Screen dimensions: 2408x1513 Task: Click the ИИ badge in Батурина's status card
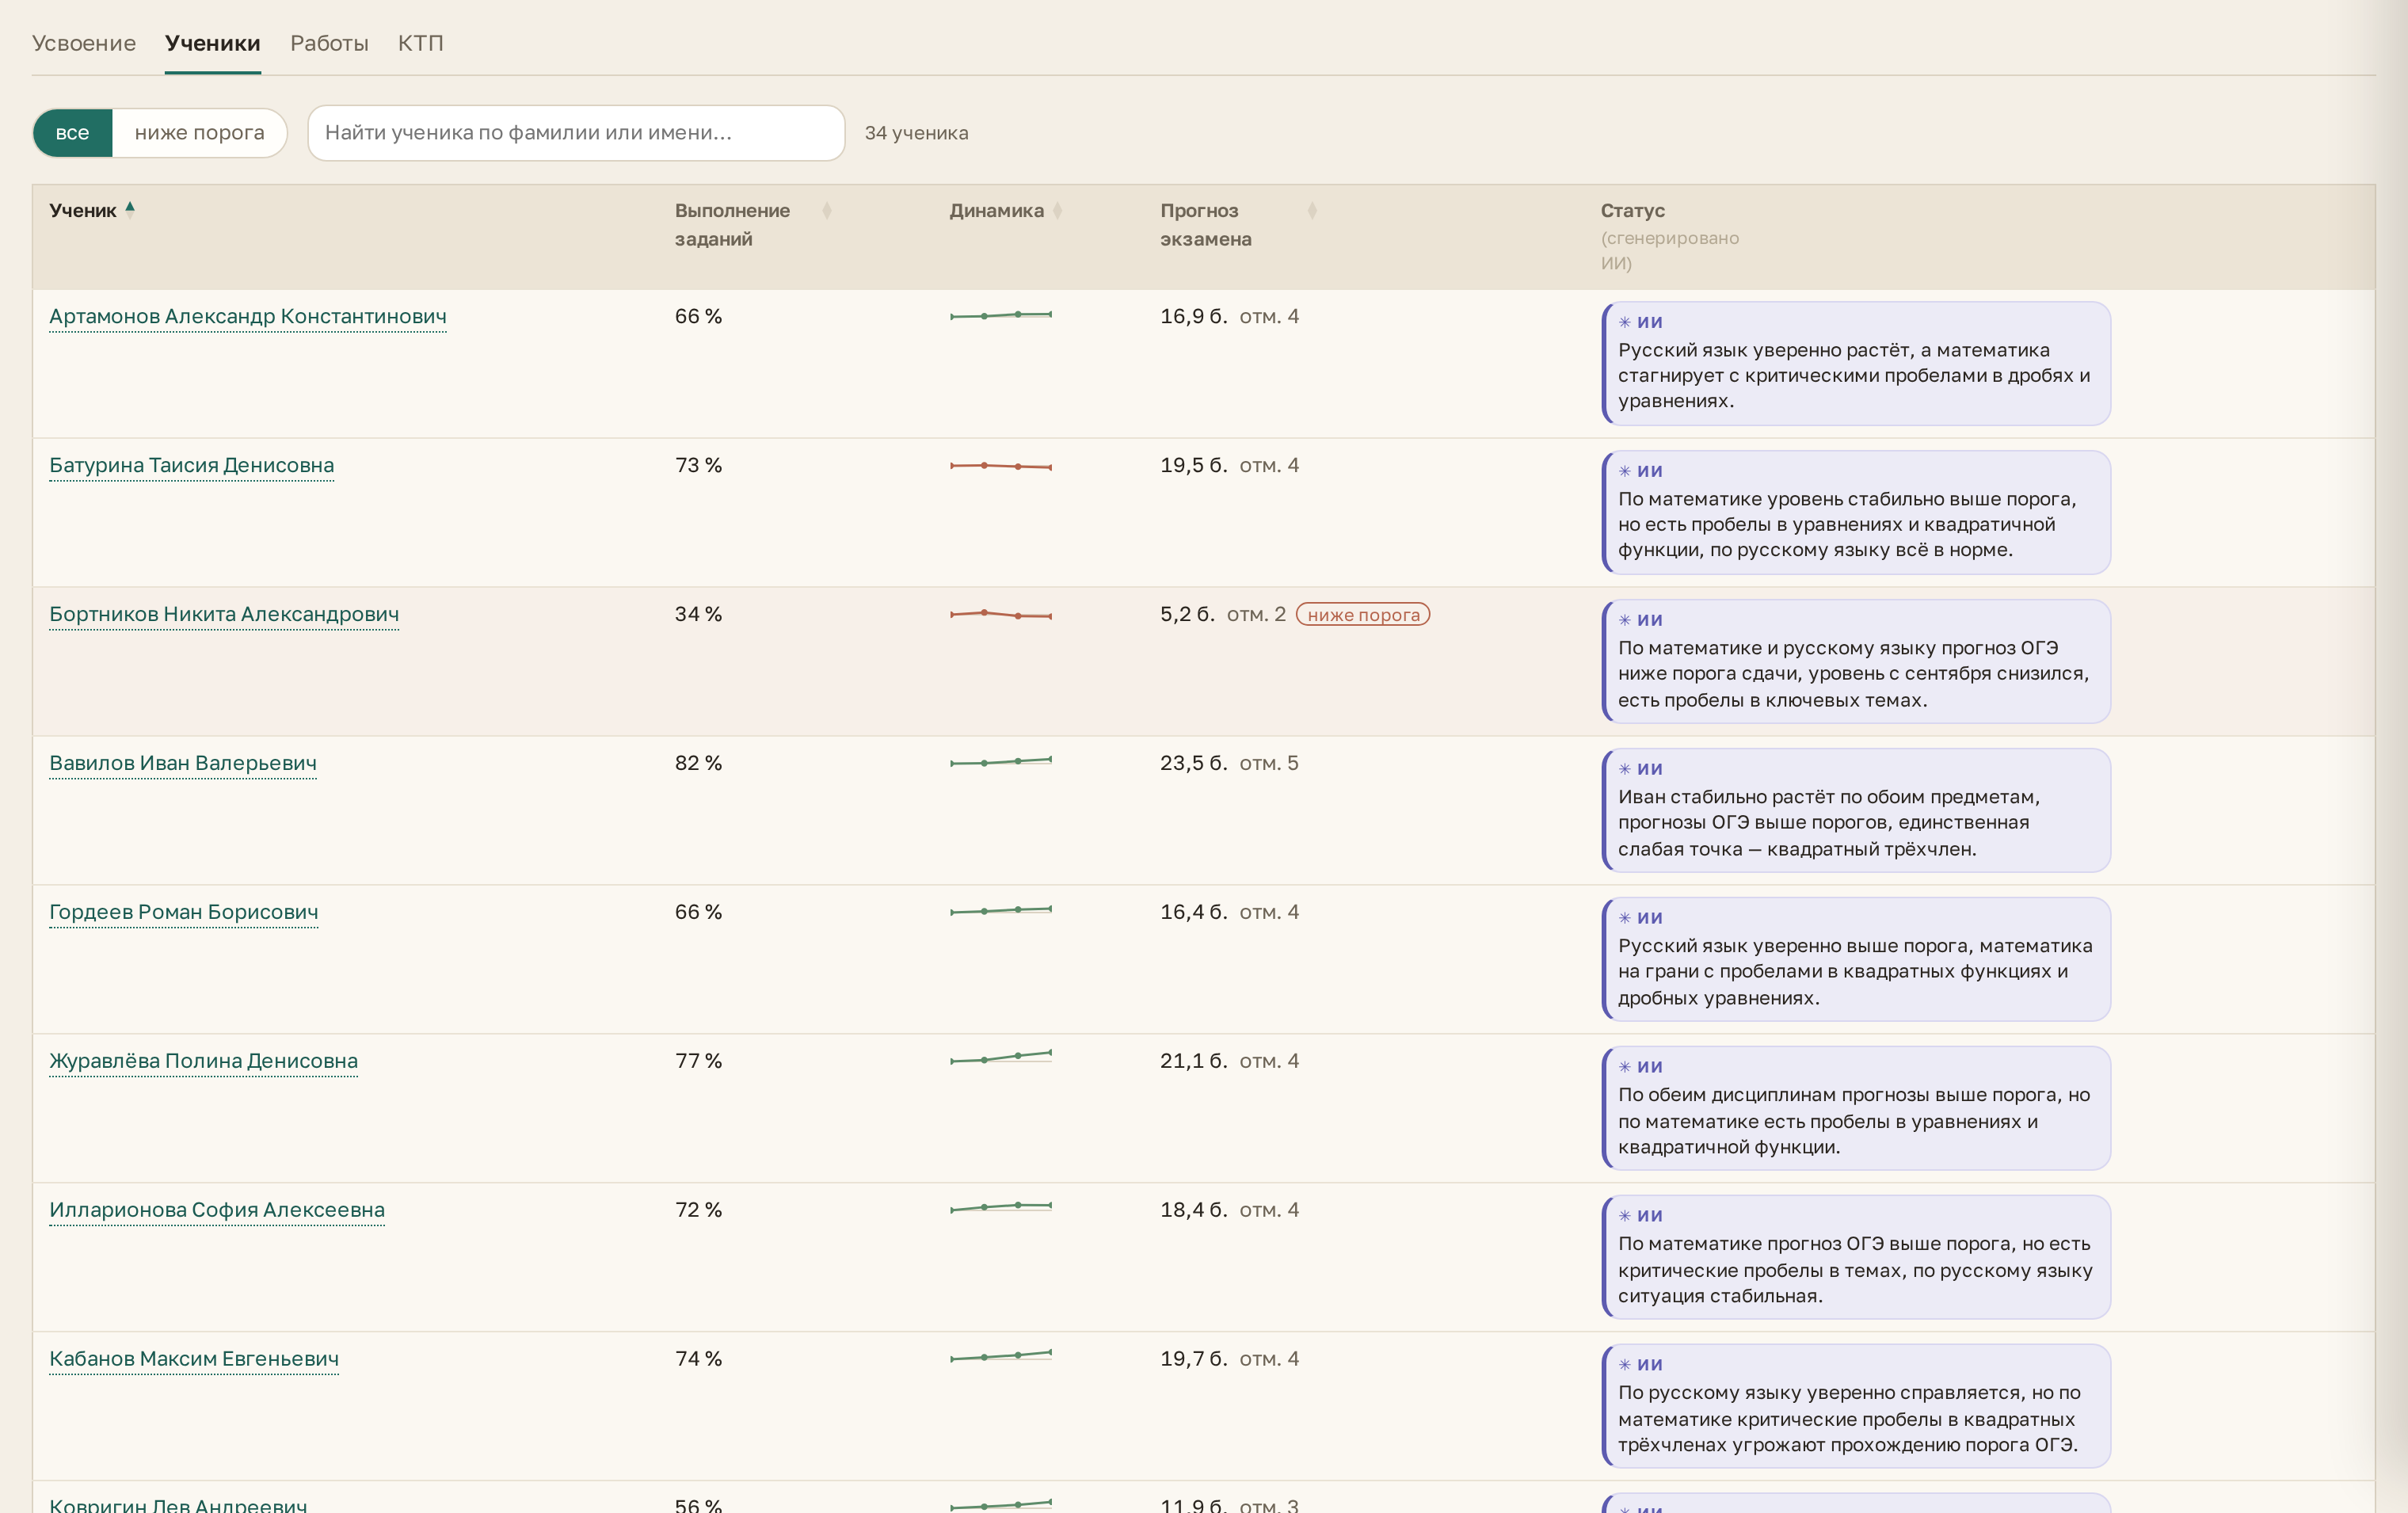tap(1640, 471)
